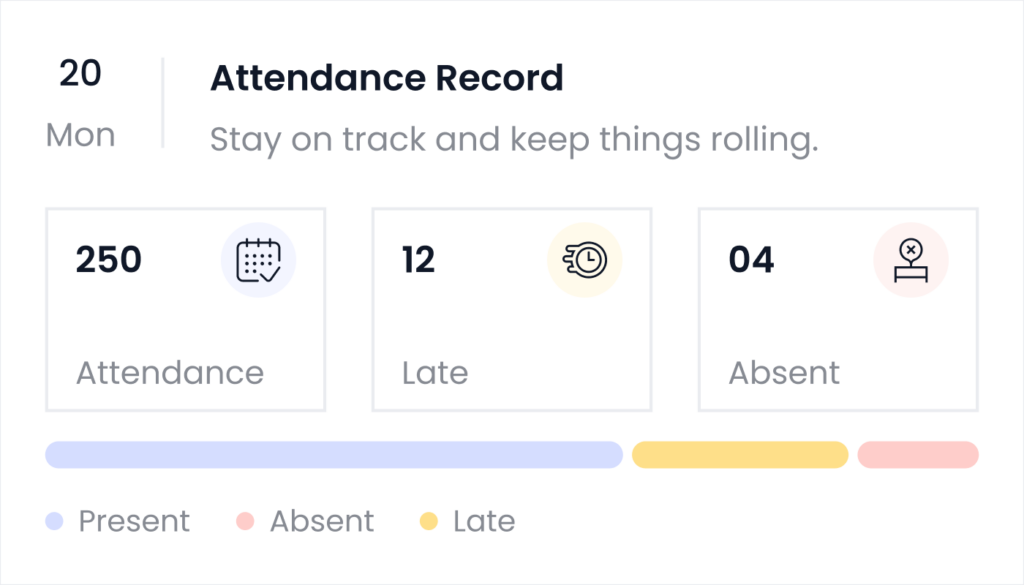
Task: Click the Attendance Record heading
Action: point(386,78)
